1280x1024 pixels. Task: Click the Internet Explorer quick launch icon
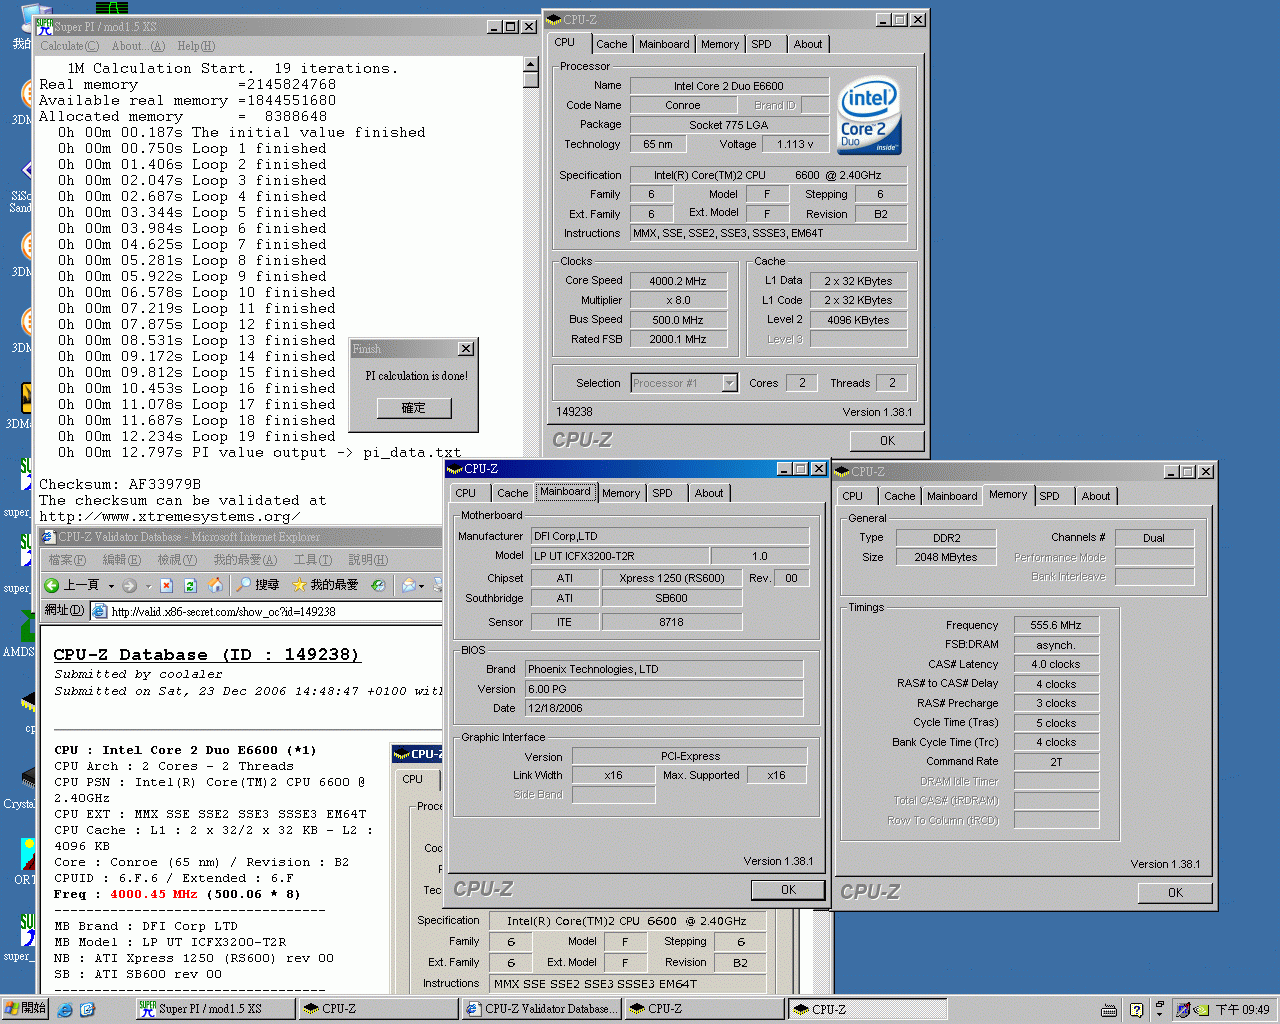coord(65,1010)
